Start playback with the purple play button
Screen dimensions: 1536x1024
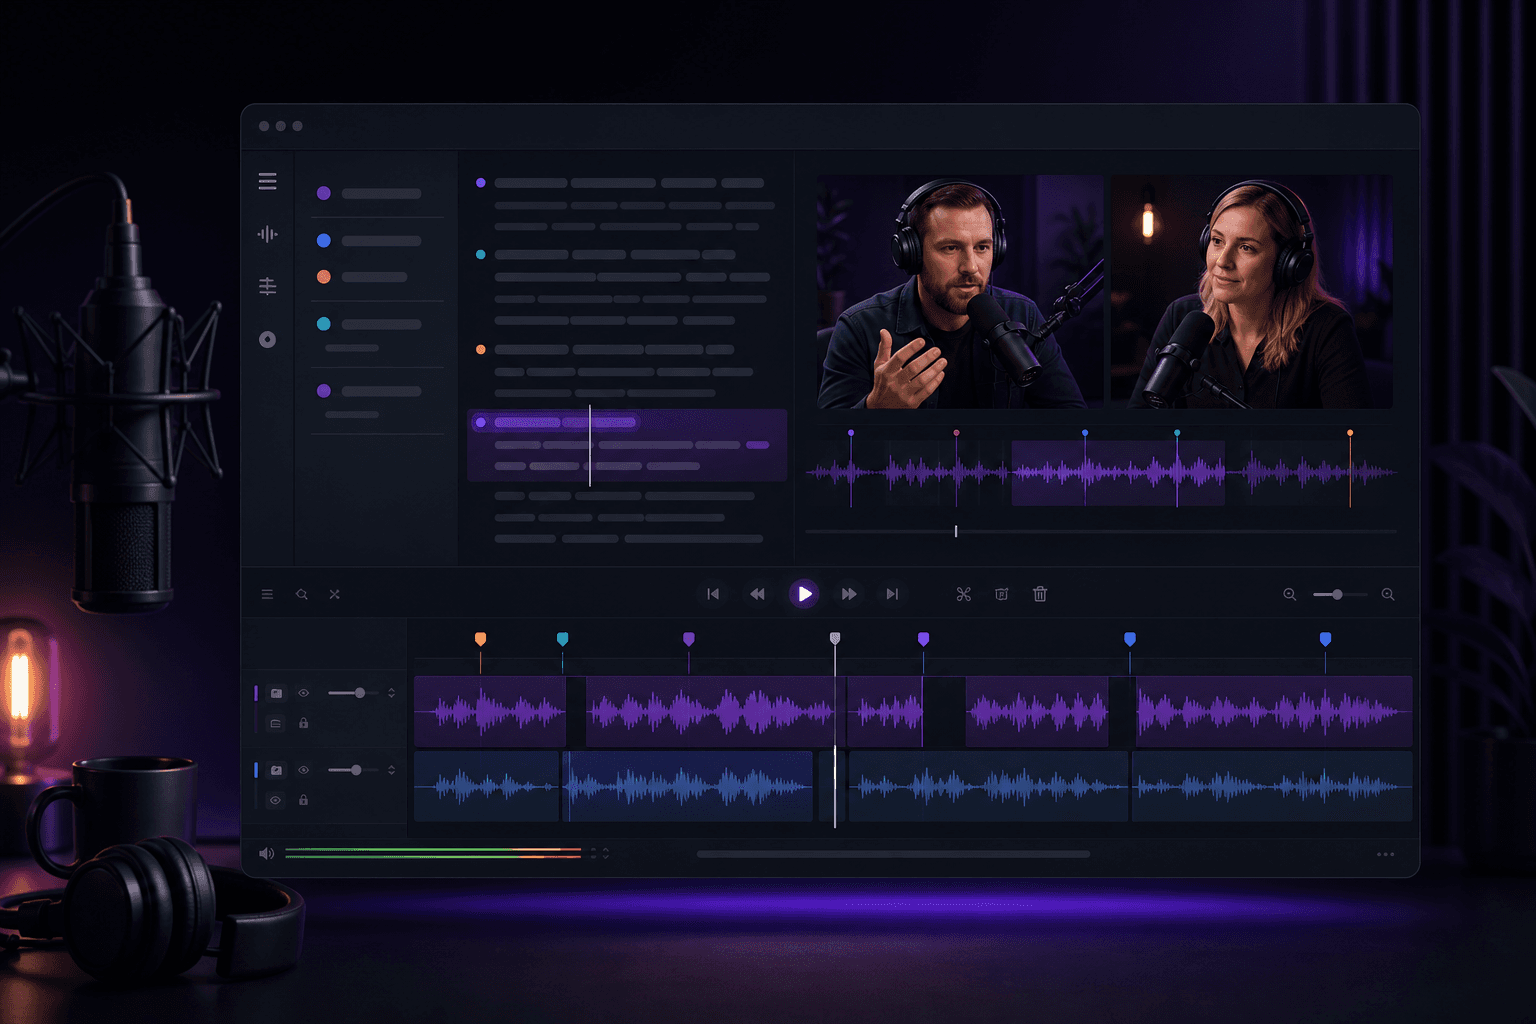point(804,594)
